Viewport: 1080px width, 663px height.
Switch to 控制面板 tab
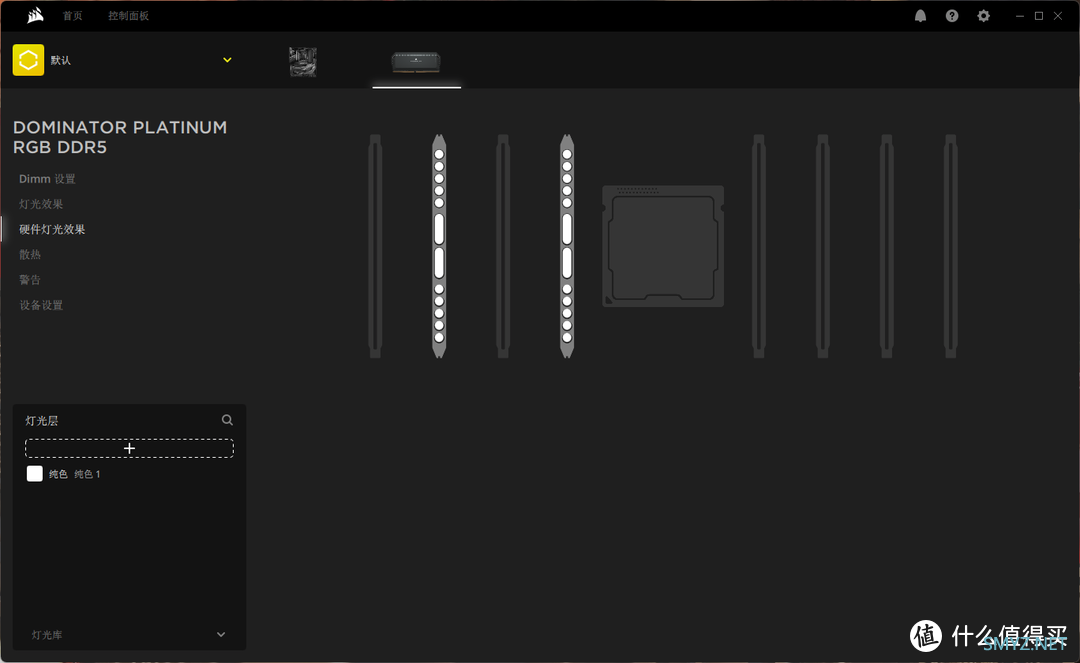tap(128, 16)
